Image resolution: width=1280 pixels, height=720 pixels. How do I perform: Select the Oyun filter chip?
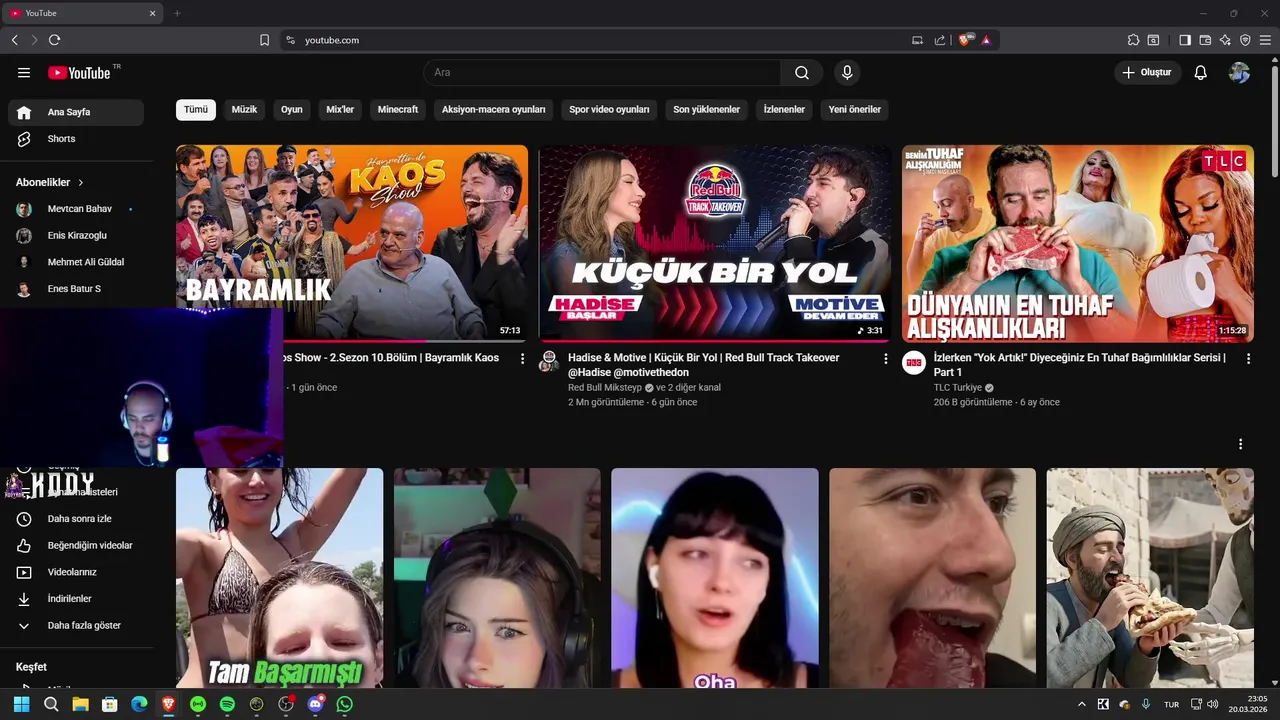tap(292, 110)
